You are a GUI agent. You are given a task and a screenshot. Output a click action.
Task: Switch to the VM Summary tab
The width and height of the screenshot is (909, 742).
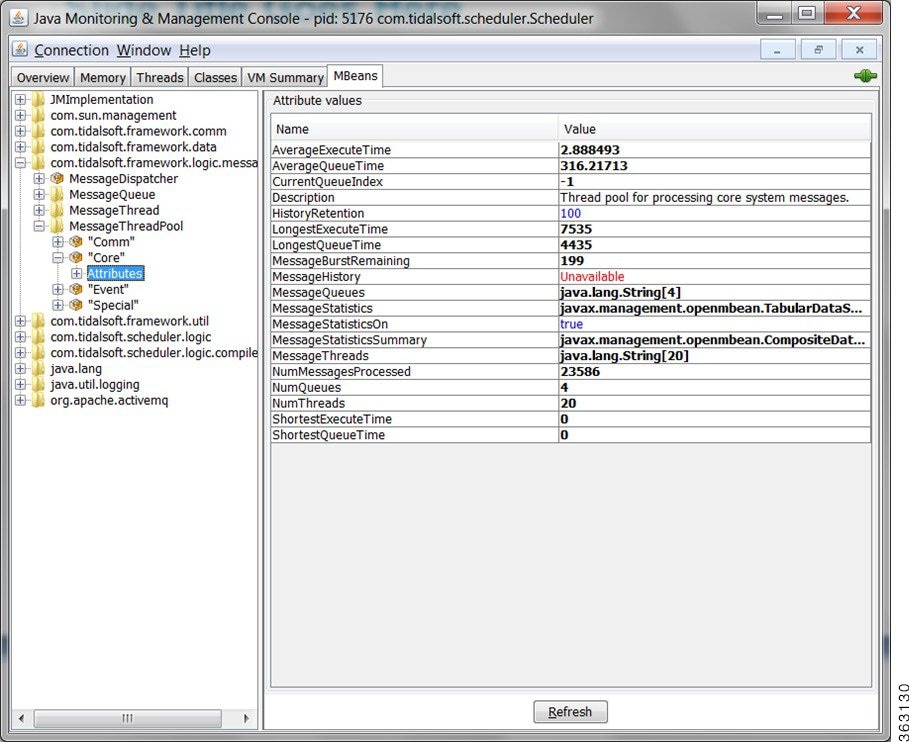286,77
